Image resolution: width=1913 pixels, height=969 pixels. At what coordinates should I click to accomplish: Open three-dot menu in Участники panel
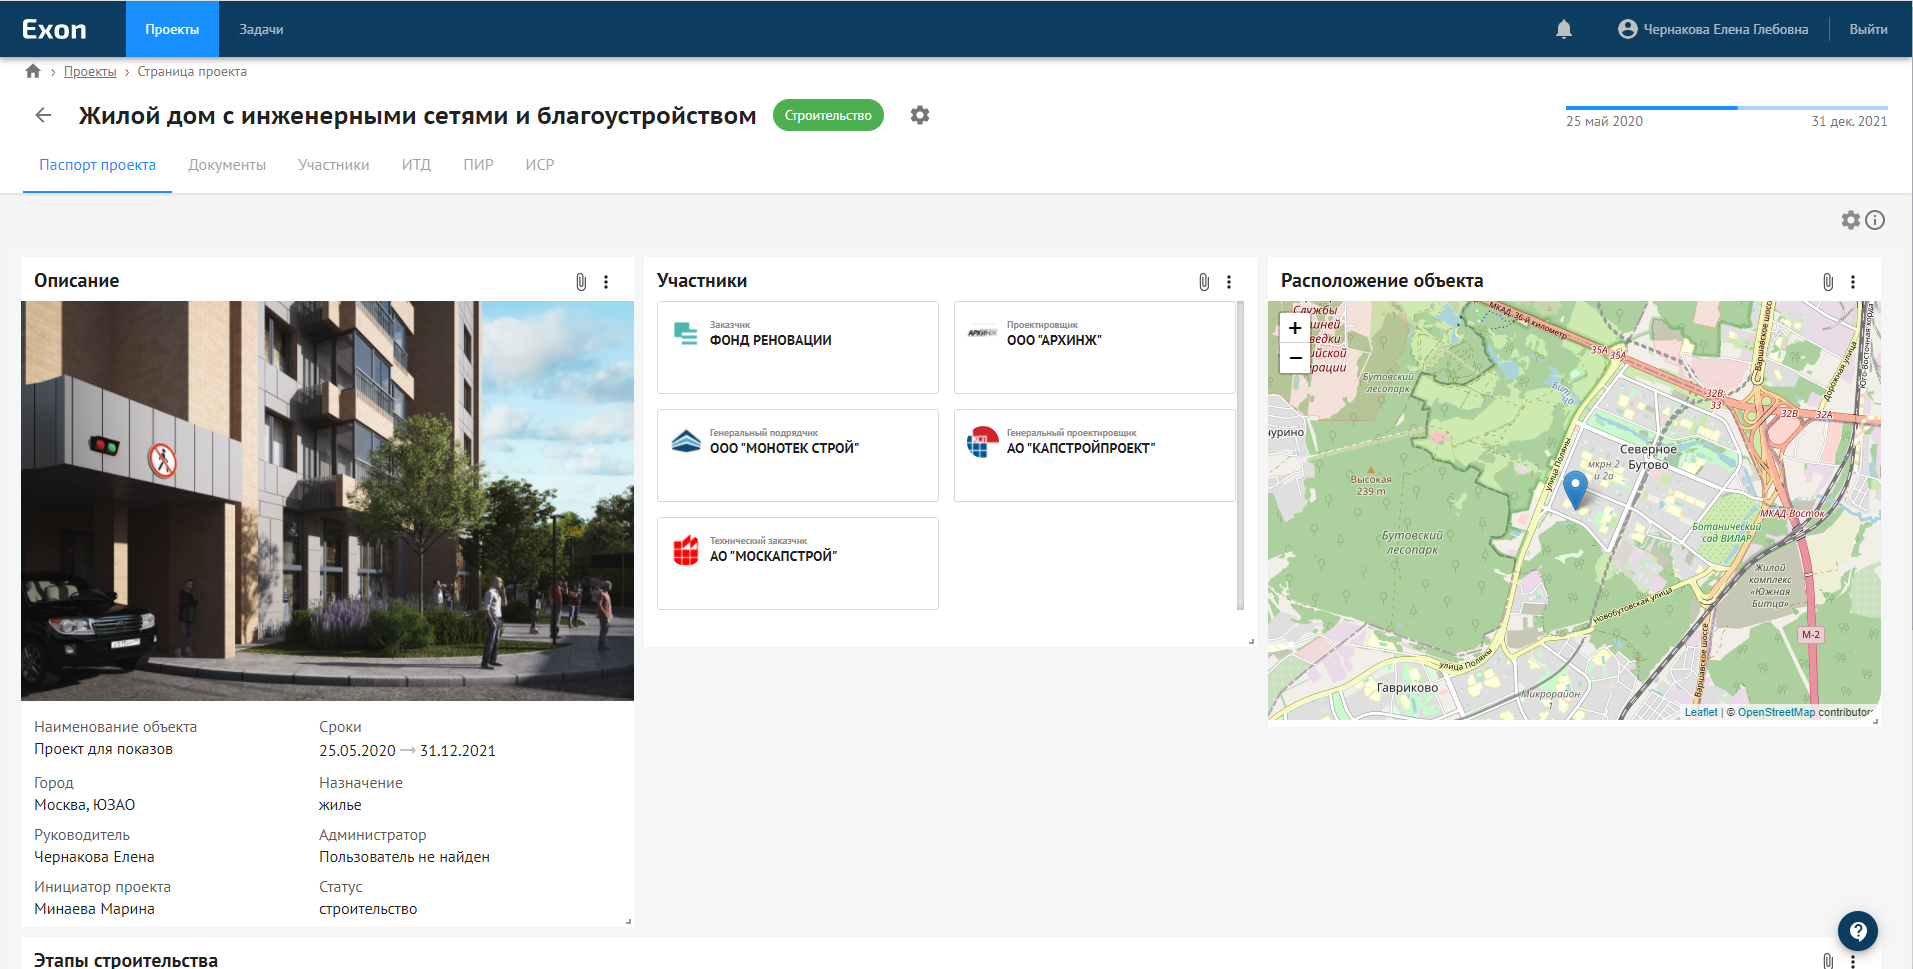click(1229, 282)
